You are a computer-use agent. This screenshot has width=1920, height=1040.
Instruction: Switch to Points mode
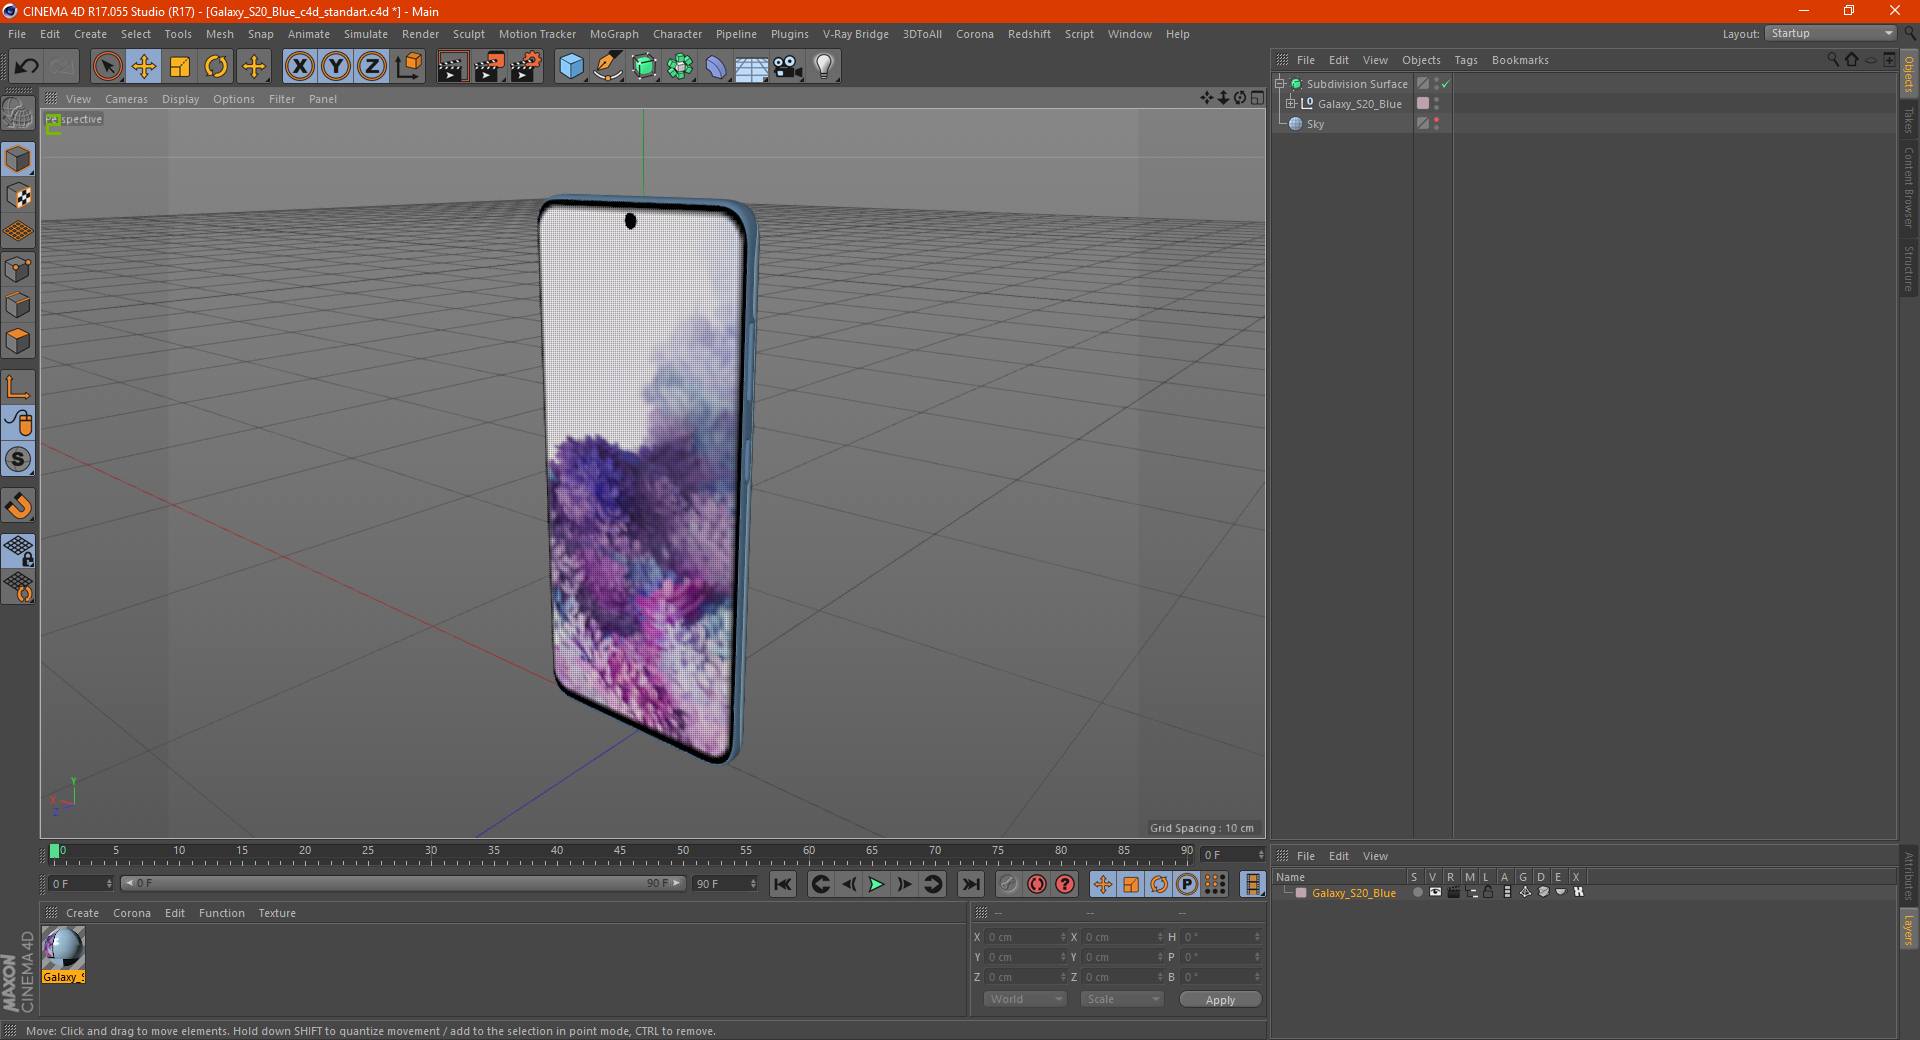click(18, 269)
